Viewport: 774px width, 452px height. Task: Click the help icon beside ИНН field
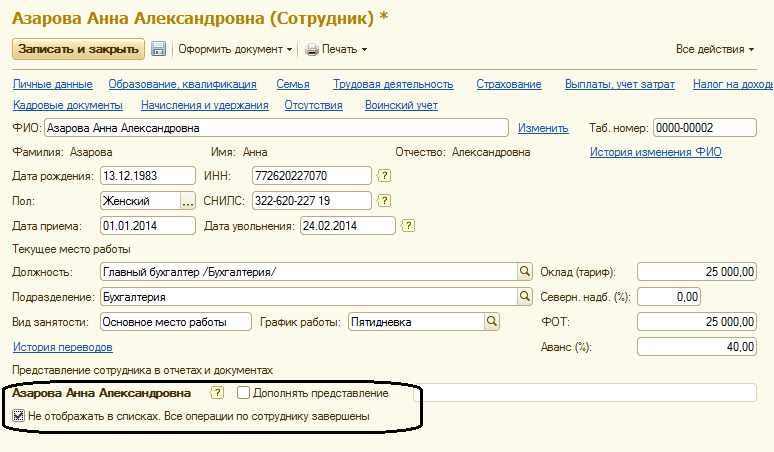point(384,176)
